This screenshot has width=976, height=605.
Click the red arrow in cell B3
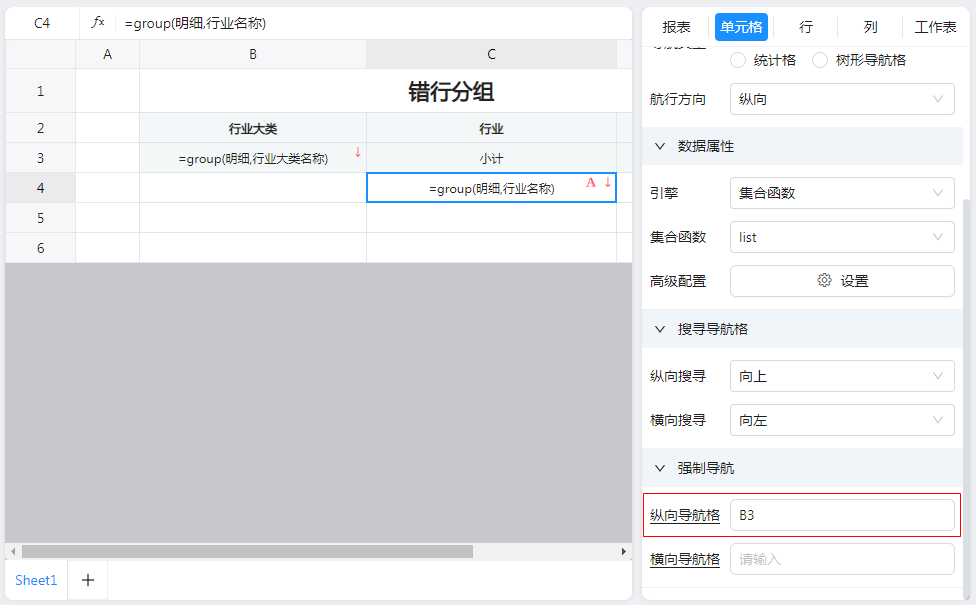point(357,153)
